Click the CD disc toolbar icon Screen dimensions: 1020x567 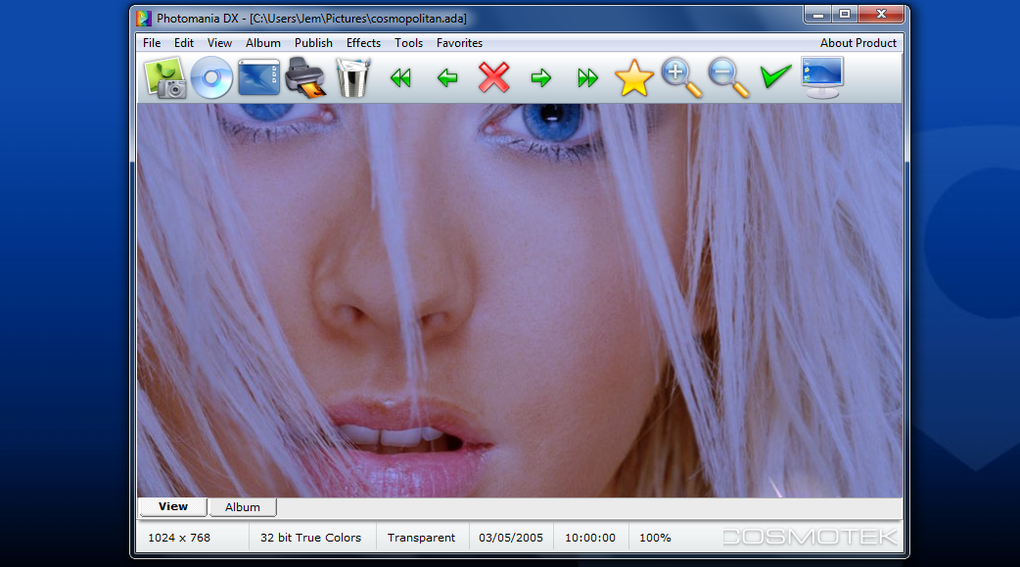coord(211,78)
